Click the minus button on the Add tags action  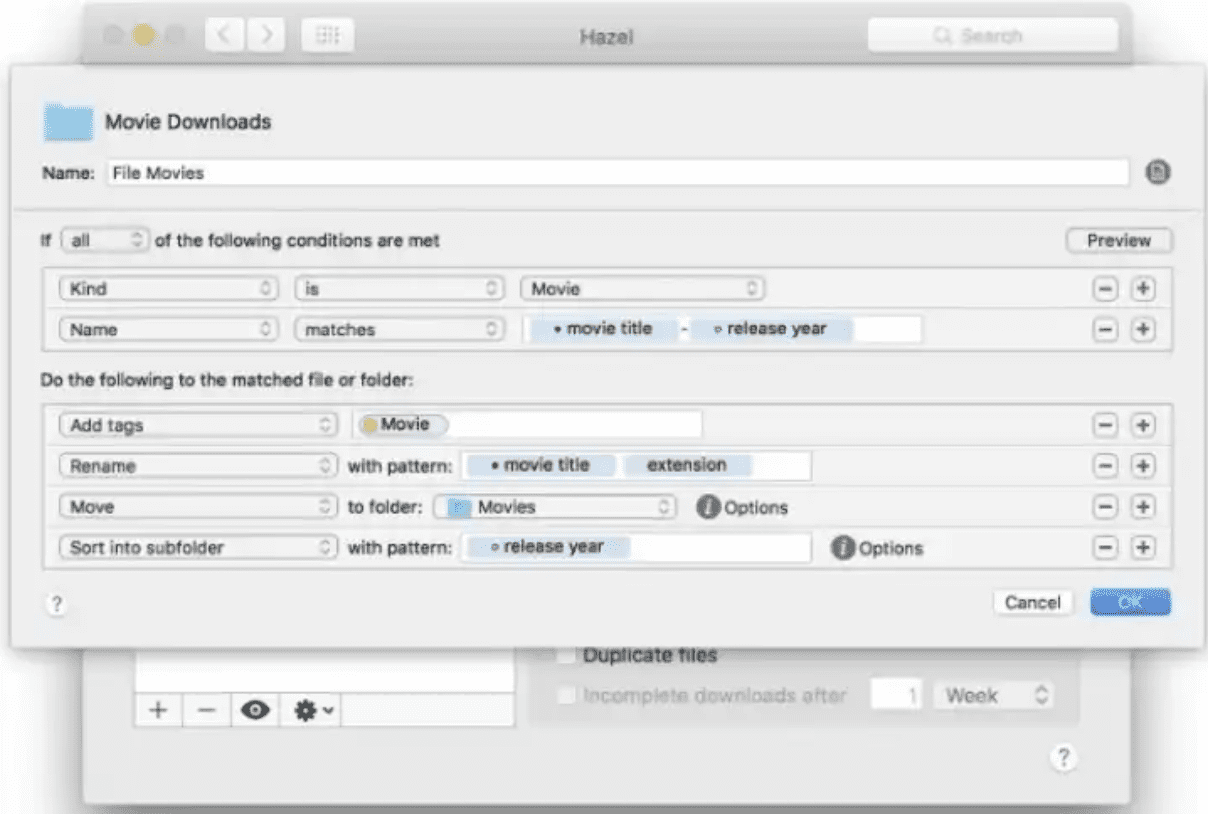1105,426
